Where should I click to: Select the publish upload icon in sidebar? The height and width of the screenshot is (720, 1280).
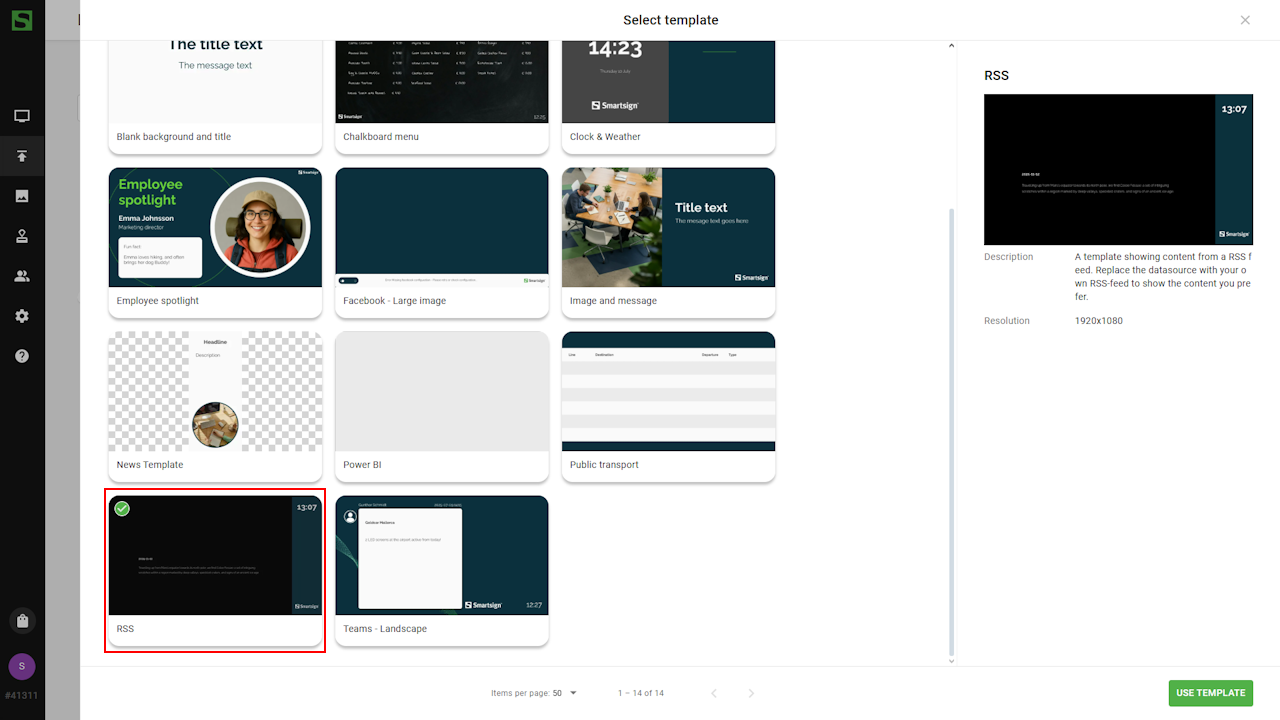(22, 156)
